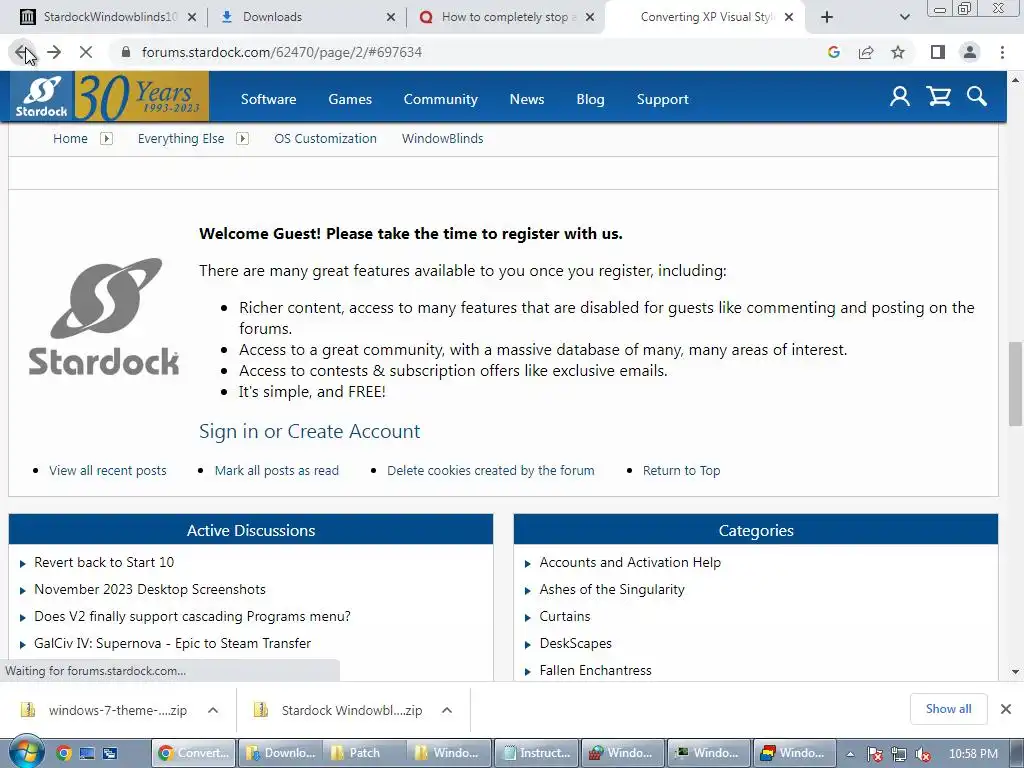
Task: Open the Blog menu item
Action: (x=590, y=99)
